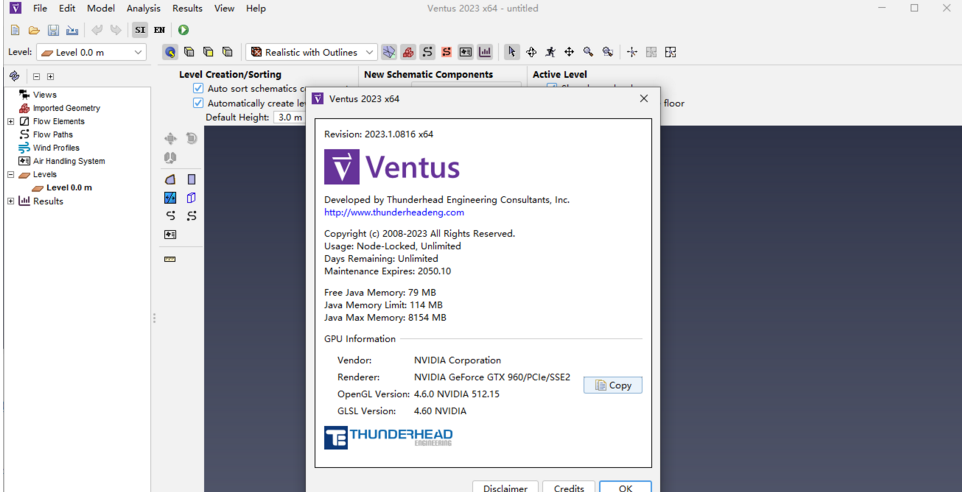Open the Results menu
Screen dimensions: 962x492
tap(187, 9)
